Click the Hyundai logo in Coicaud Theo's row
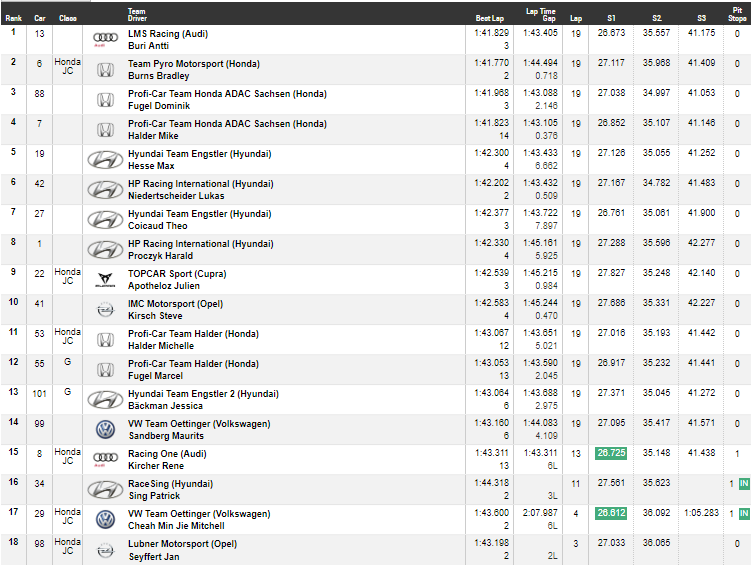This screenshot has height=565, width=755. [x=105, y=220]
